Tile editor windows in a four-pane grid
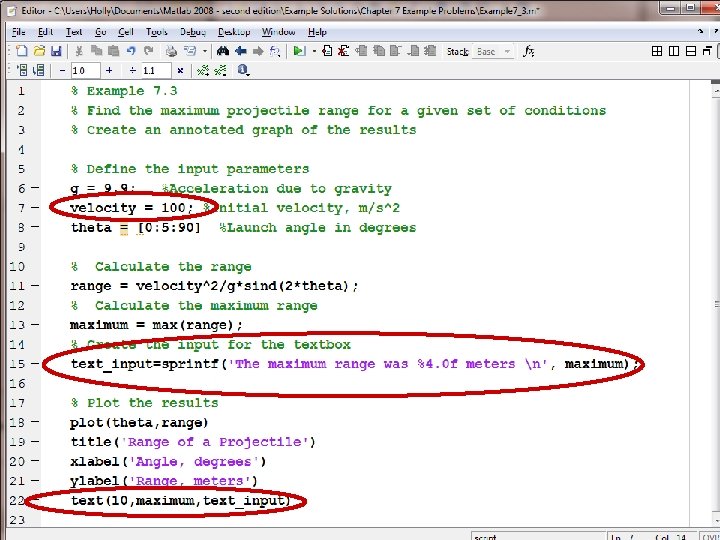 tap(657, 51)
